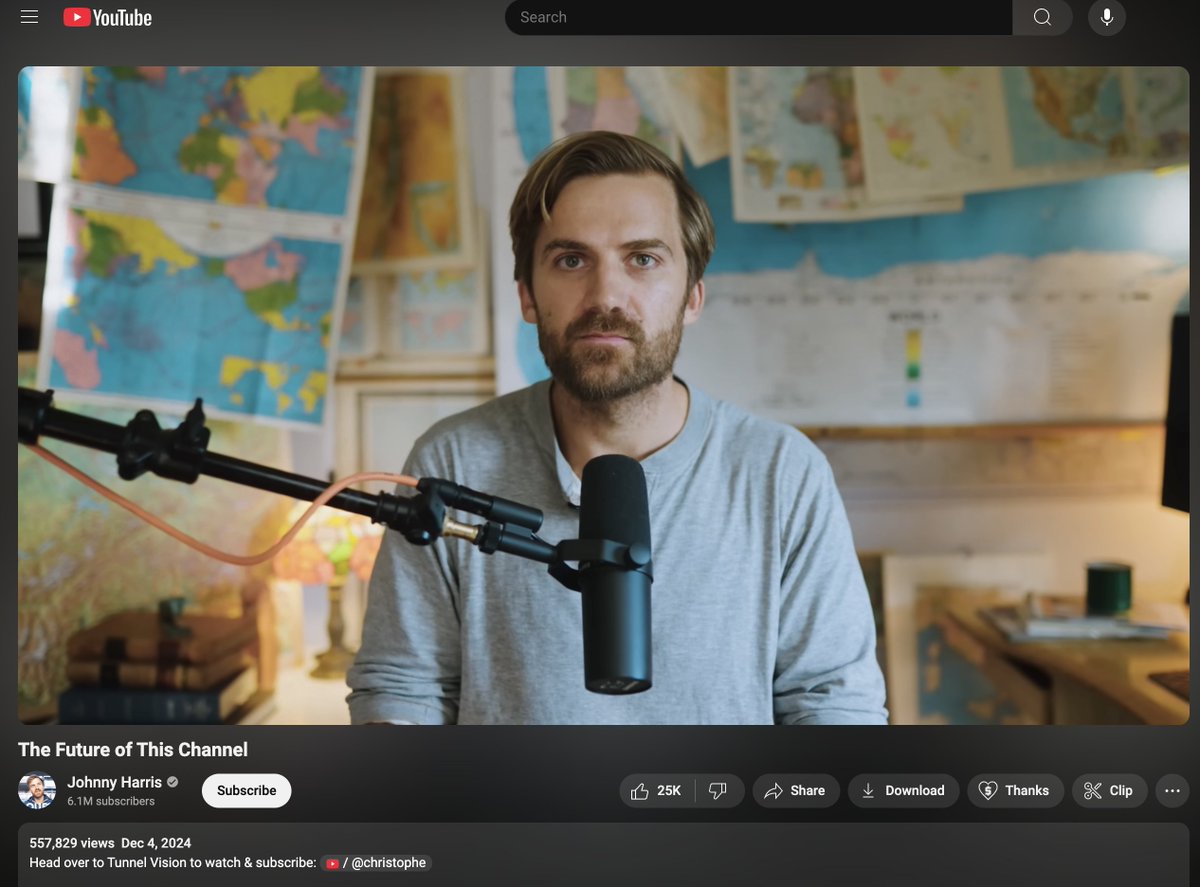The height and width of the screenshot is (887, 1200).
Task: Open the Johnny Harris channel name link
Action: 114,782
